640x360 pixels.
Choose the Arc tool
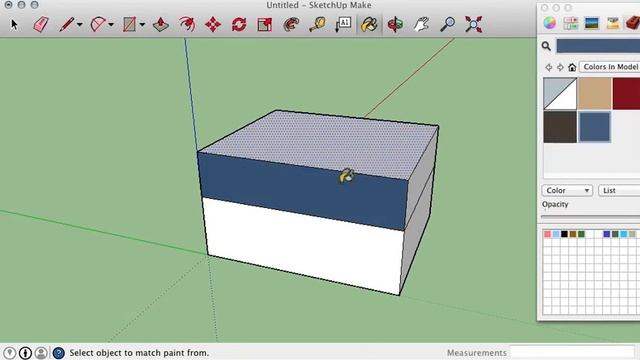pos(98,24)
